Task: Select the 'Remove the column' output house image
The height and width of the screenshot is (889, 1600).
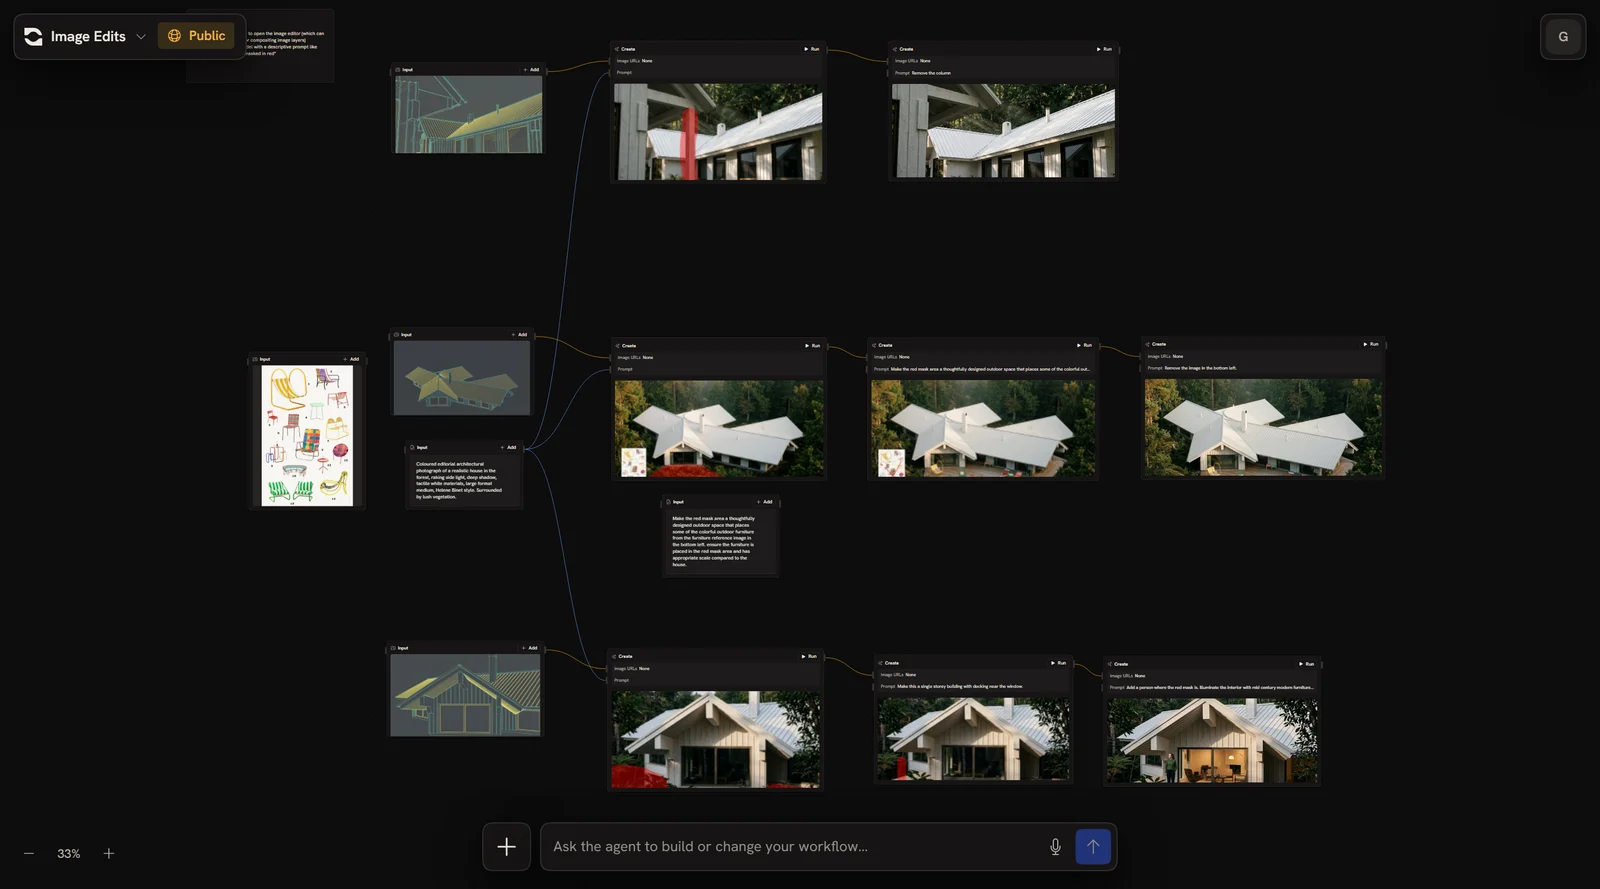Action: [x=1003, y=130]
